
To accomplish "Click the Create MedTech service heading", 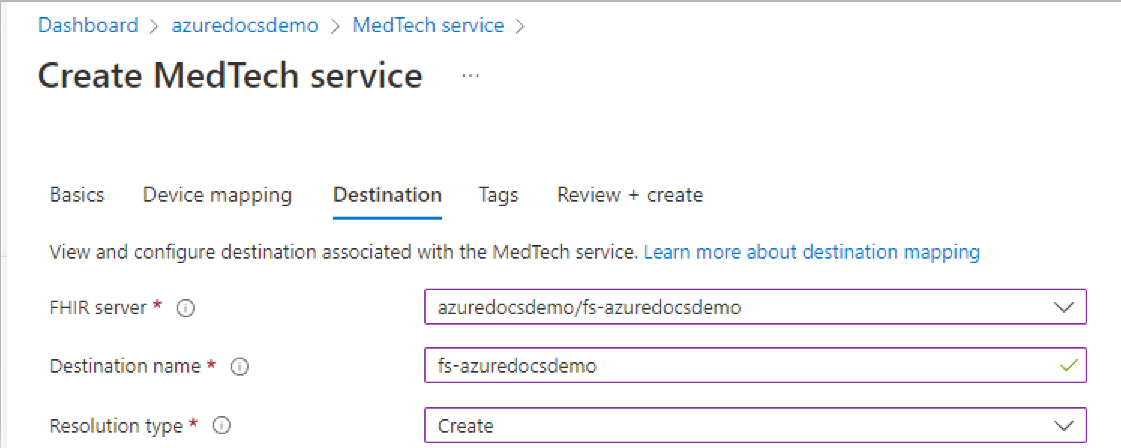I will (229, 76).
